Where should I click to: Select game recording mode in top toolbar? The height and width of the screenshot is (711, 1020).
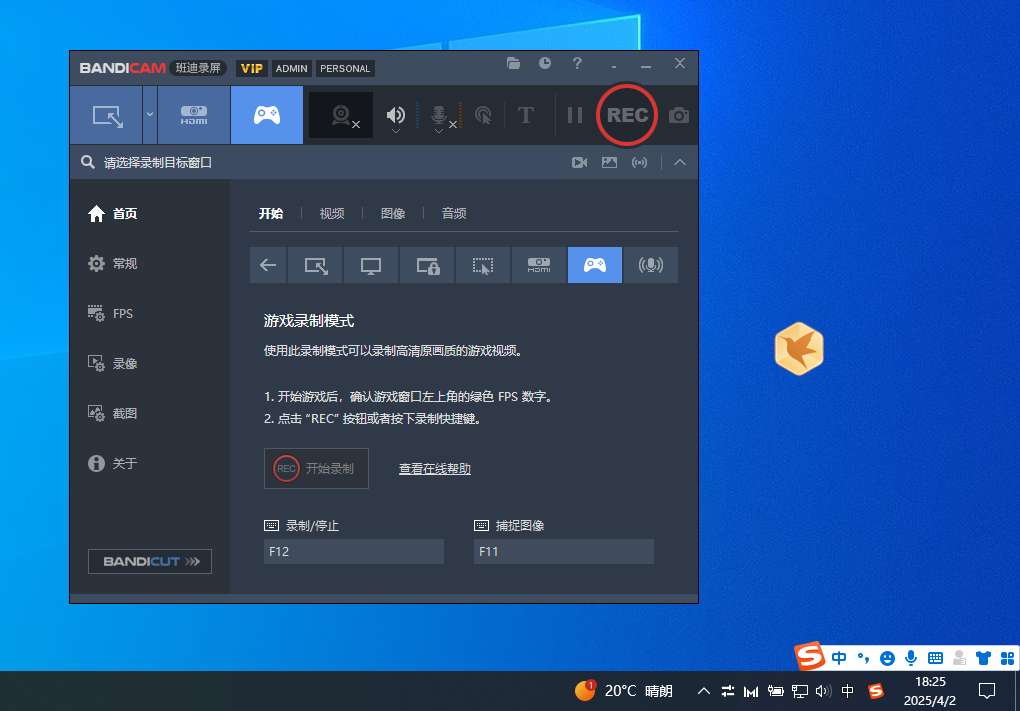click(x=267, y=115)
